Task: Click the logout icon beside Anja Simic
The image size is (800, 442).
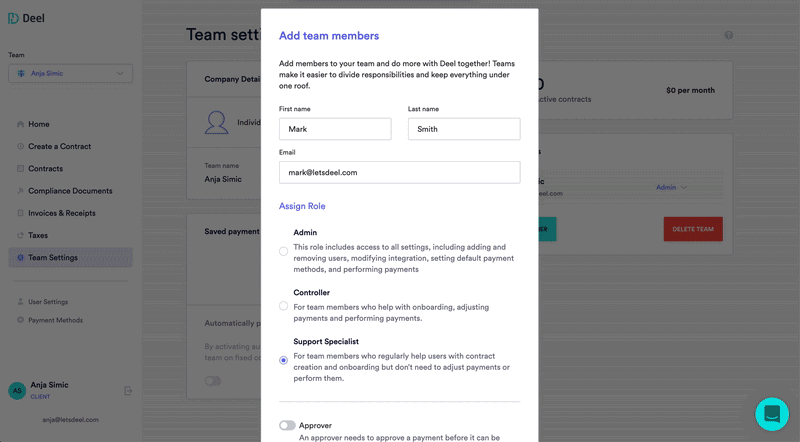Action: [x=128, y=391]
